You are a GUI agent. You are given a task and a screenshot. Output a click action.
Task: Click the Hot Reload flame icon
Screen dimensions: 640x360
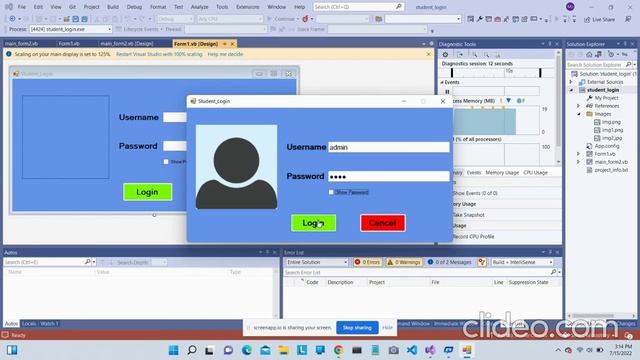pos(305,19)
